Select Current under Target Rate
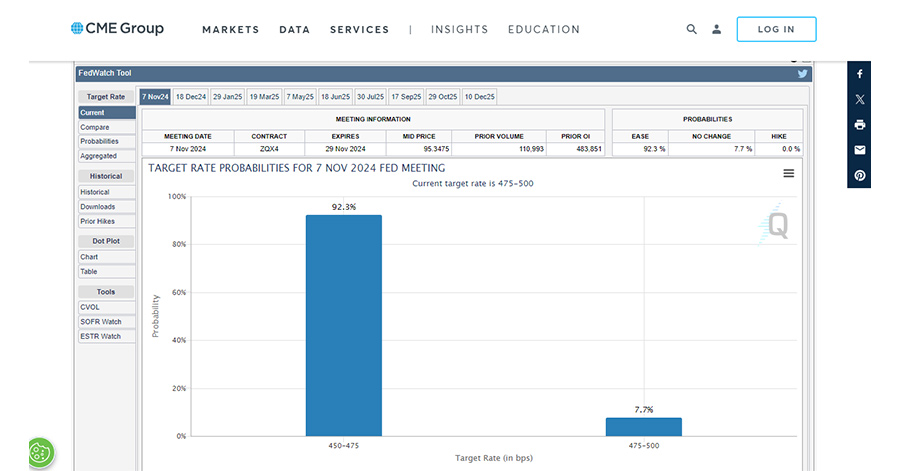Viewport: 900px width, 471px height. pyautogui.click(x=107, y=112)
